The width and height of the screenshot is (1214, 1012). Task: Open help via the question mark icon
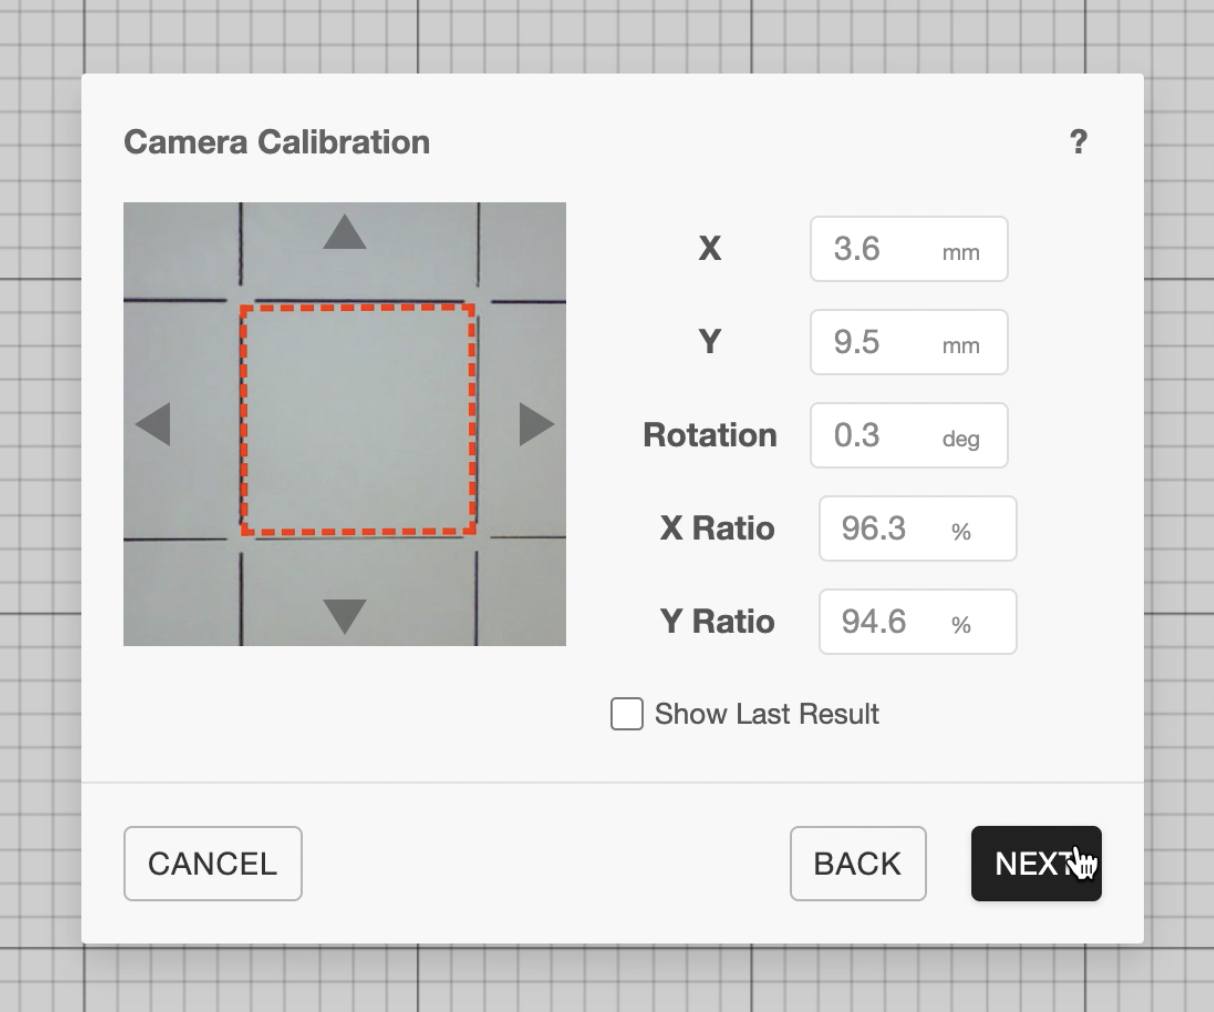click(1078, 142)
